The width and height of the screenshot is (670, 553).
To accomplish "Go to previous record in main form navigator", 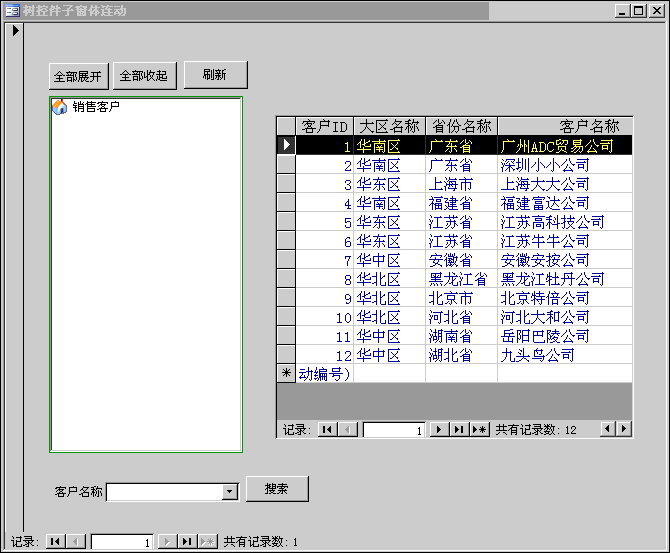I will tap(76, 541).
